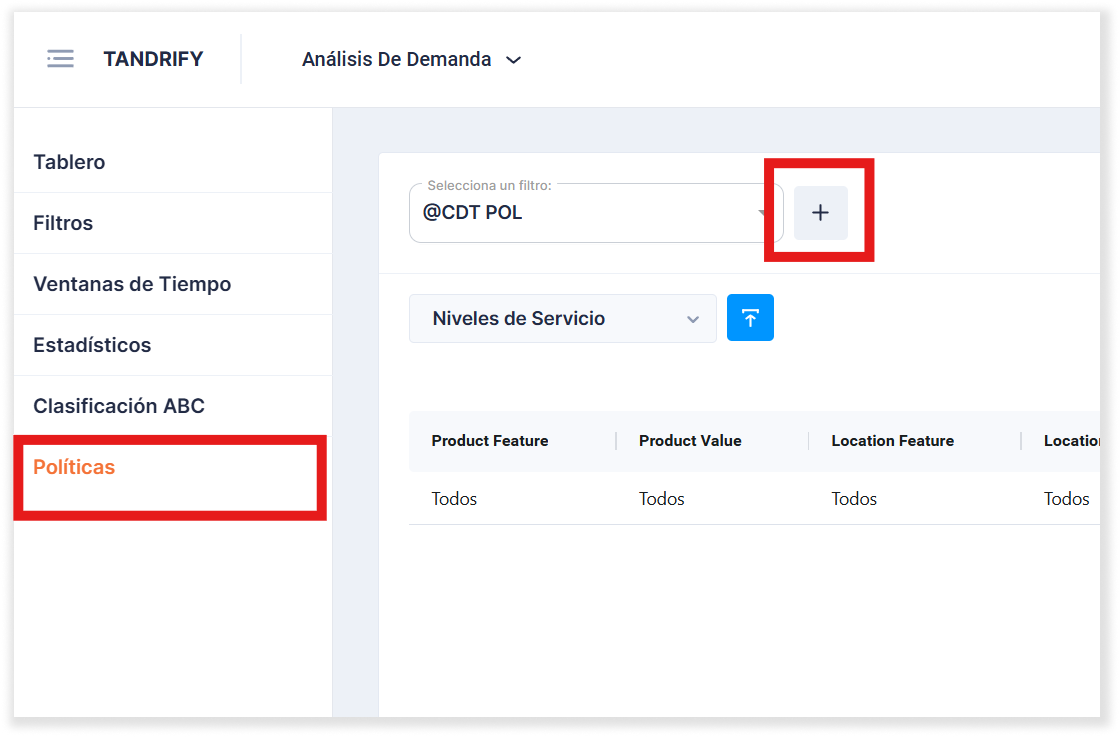Screen dimensions: 1120x737
Task: Click Todos cell under Location Feature
Action: tap(854, 499)
